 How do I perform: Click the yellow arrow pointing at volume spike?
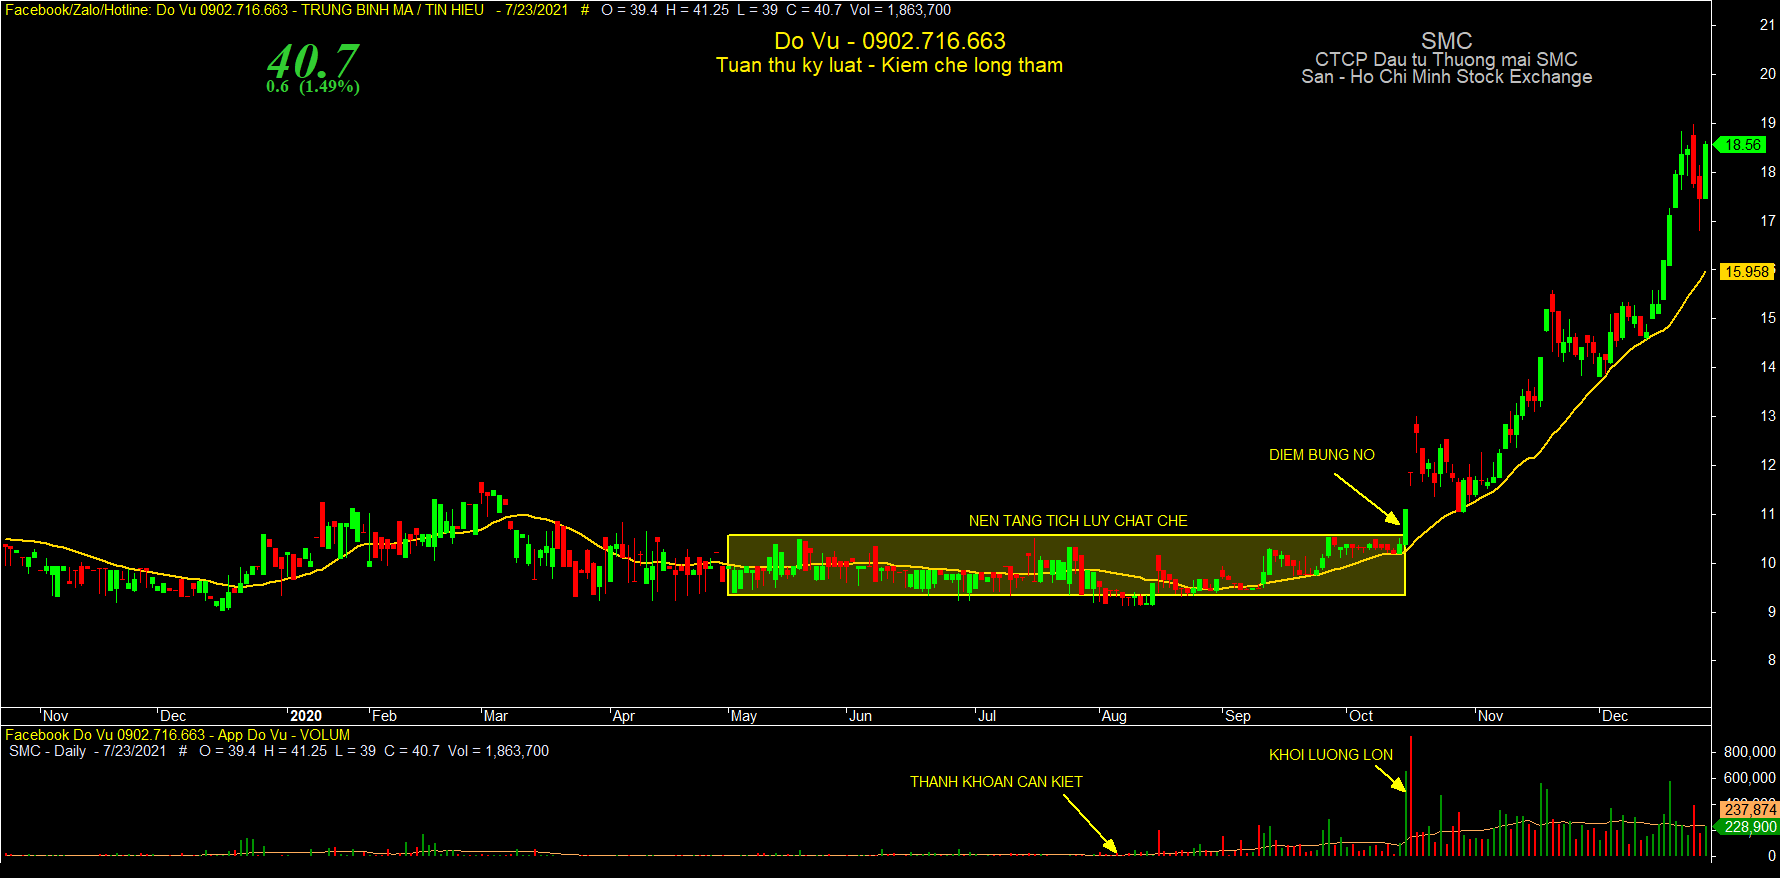(1397, 779)
